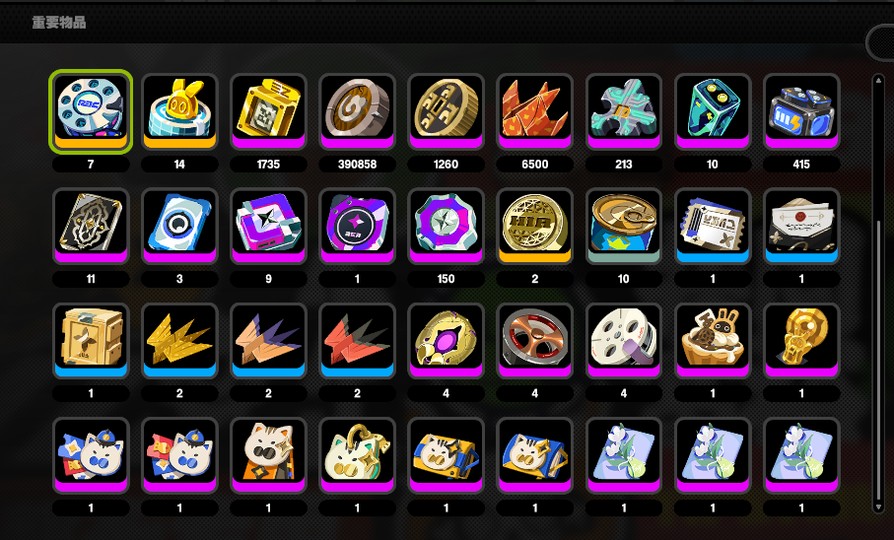Click the gold medal item with count 2
894x540 pixels.
pyautogui.click(x=535, y=226)
